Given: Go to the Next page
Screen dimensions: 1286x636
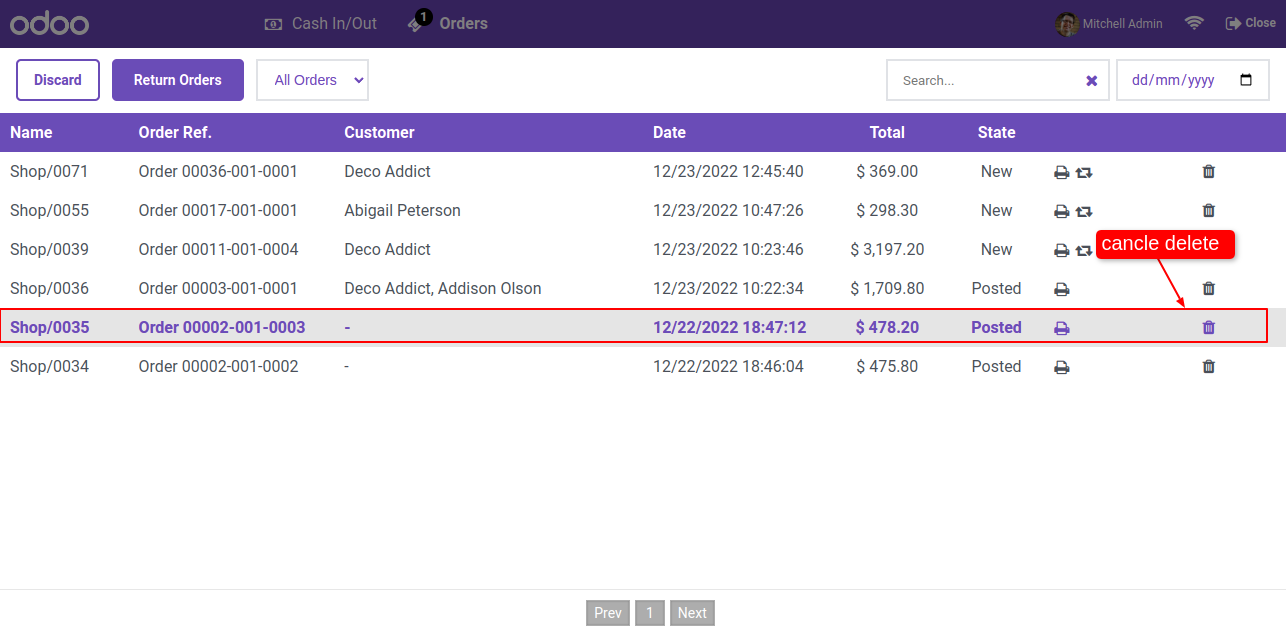Looking at the screenshot, I should (692, 613).
